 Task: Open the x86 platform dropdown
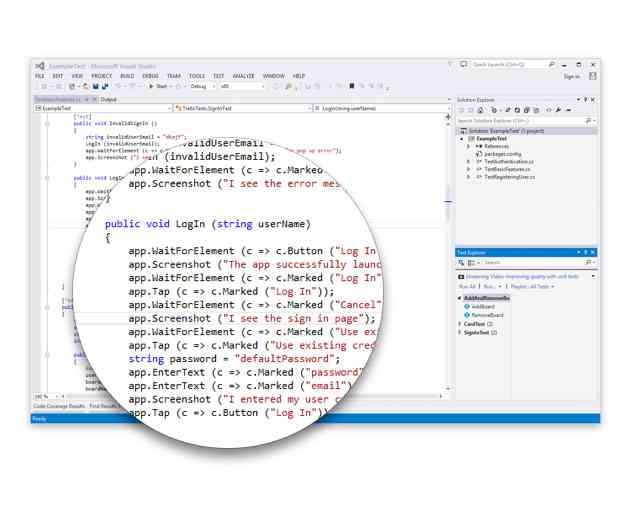click(242, 86)
